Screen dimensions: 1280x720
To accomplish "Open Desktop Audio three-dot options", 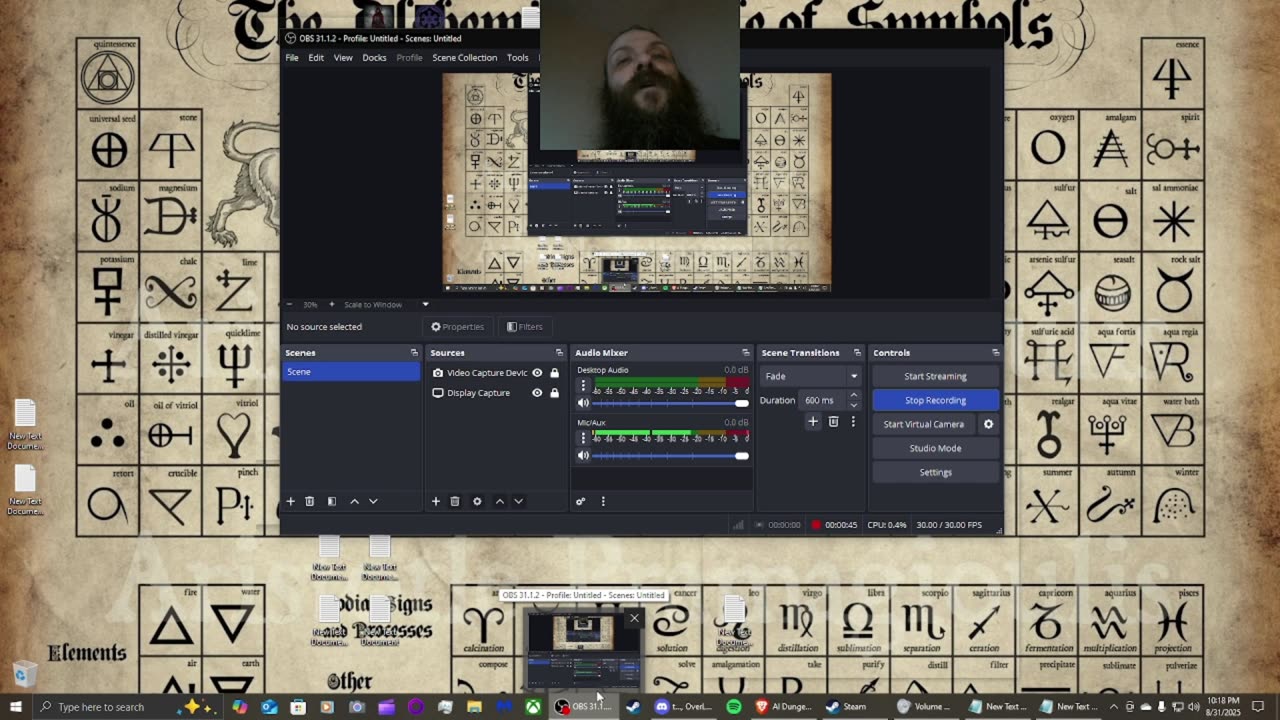I will point(584,385).
